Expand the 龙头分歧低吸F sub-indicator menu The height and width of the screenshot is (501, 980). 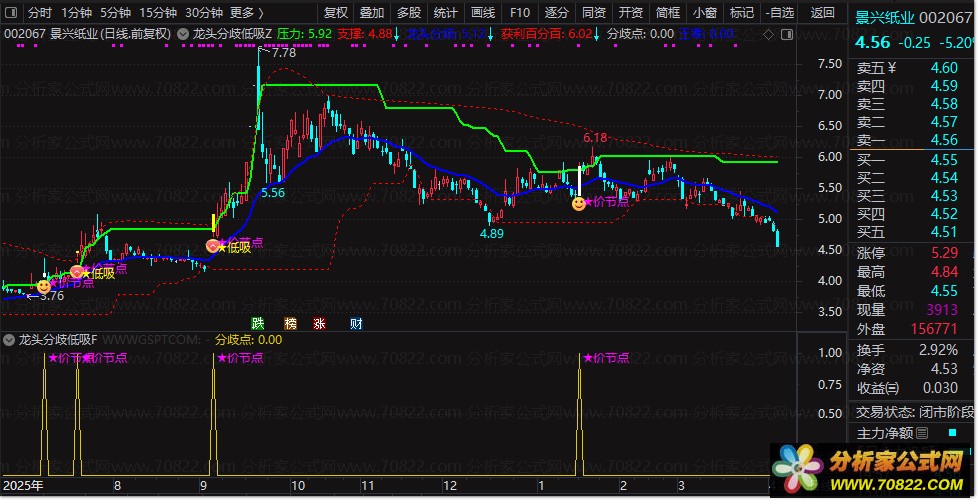click(x=9, y=340)
